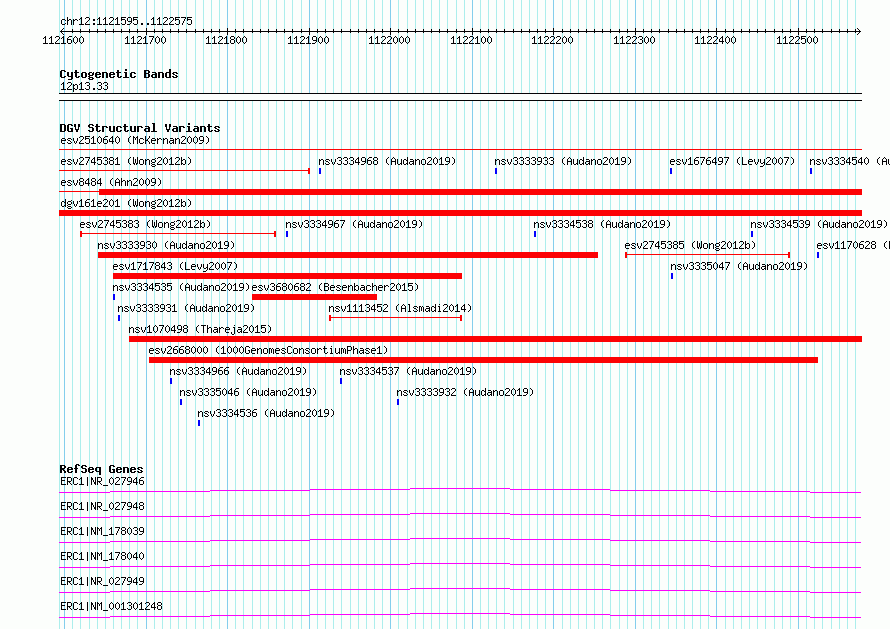This screenshot has height=629, width=890.
Task: Select the red bracket line under nsv1113452
Action: [396, 318]
